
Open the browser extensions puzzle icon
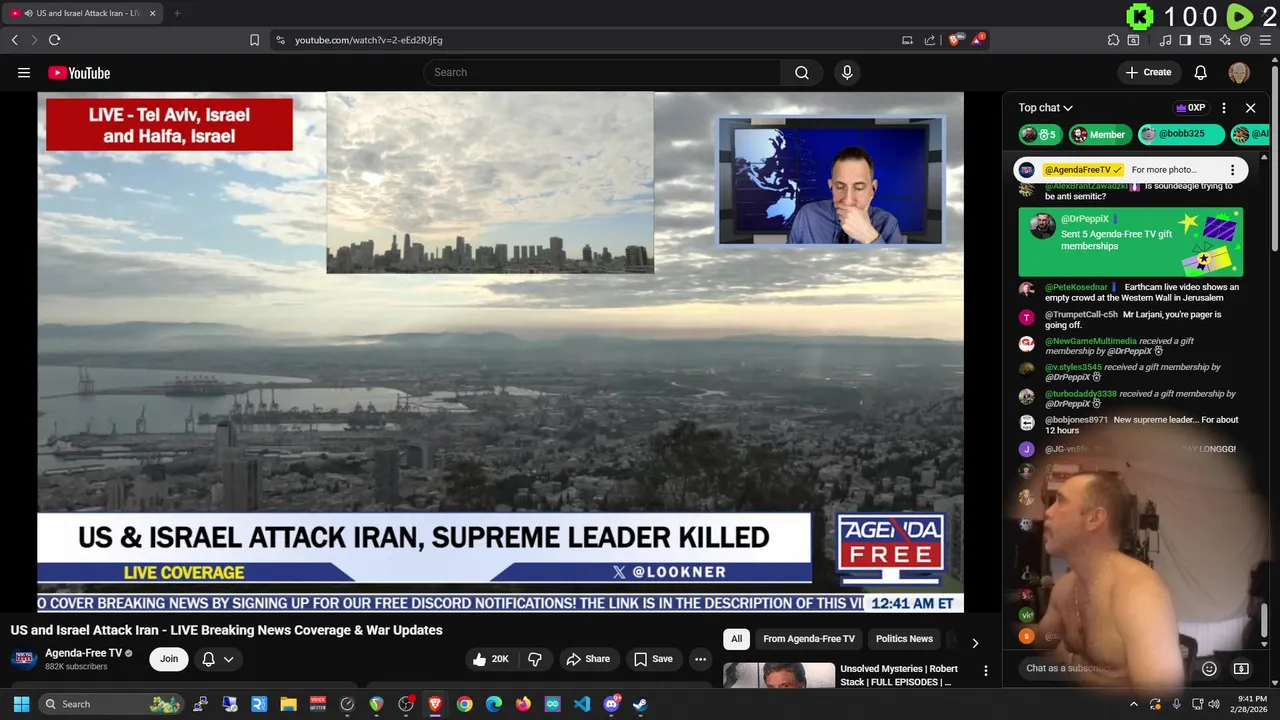tap(1113, 40)
